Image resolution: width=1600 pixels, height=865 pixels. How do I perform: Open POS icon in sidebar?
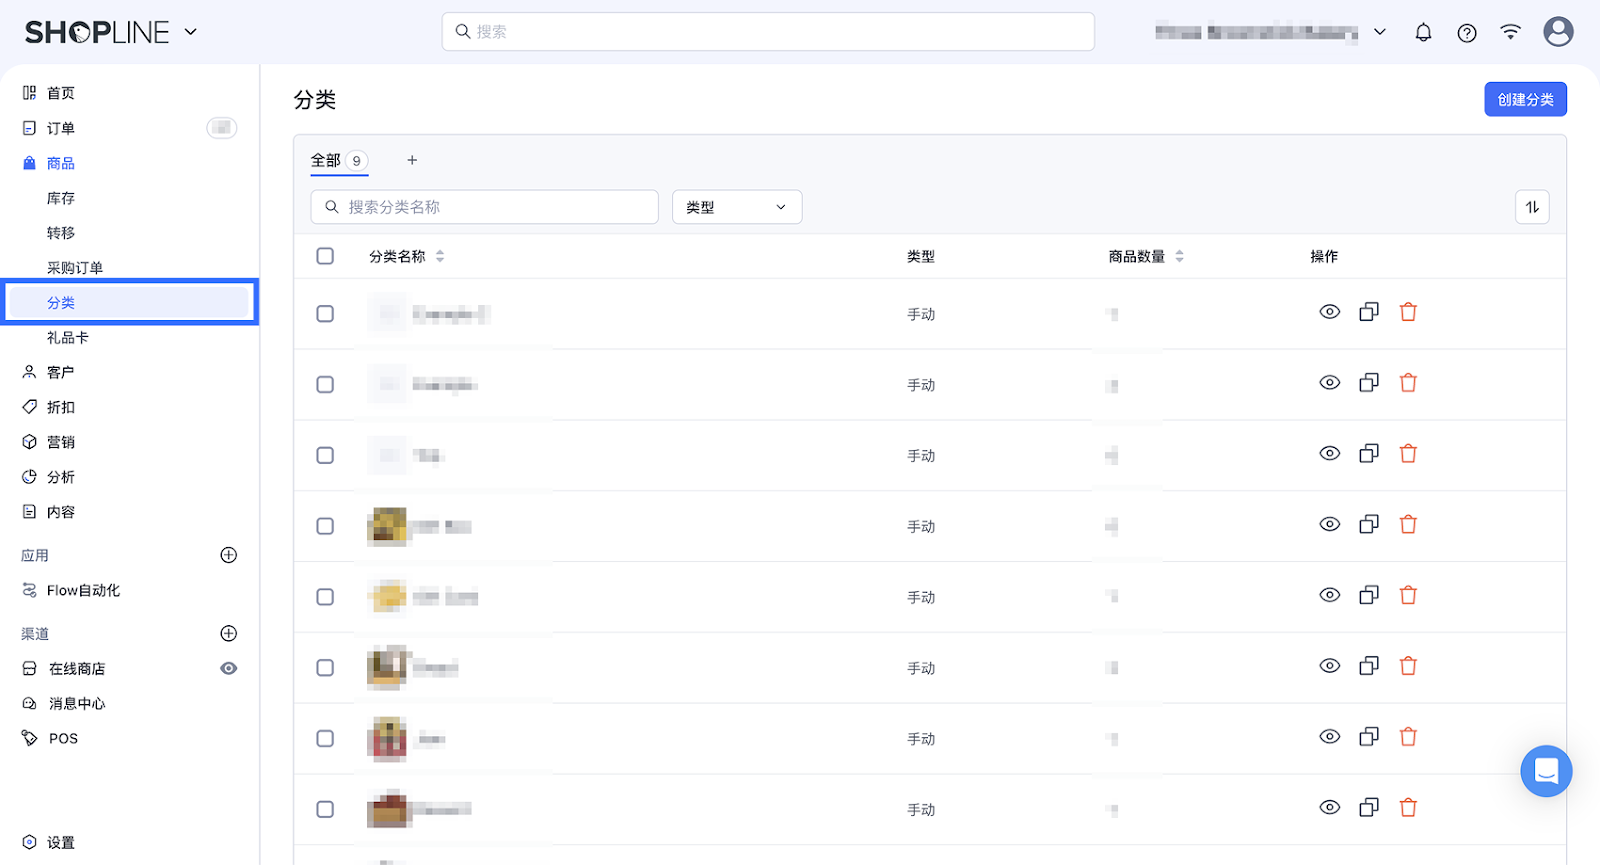[x=30, y=738]
